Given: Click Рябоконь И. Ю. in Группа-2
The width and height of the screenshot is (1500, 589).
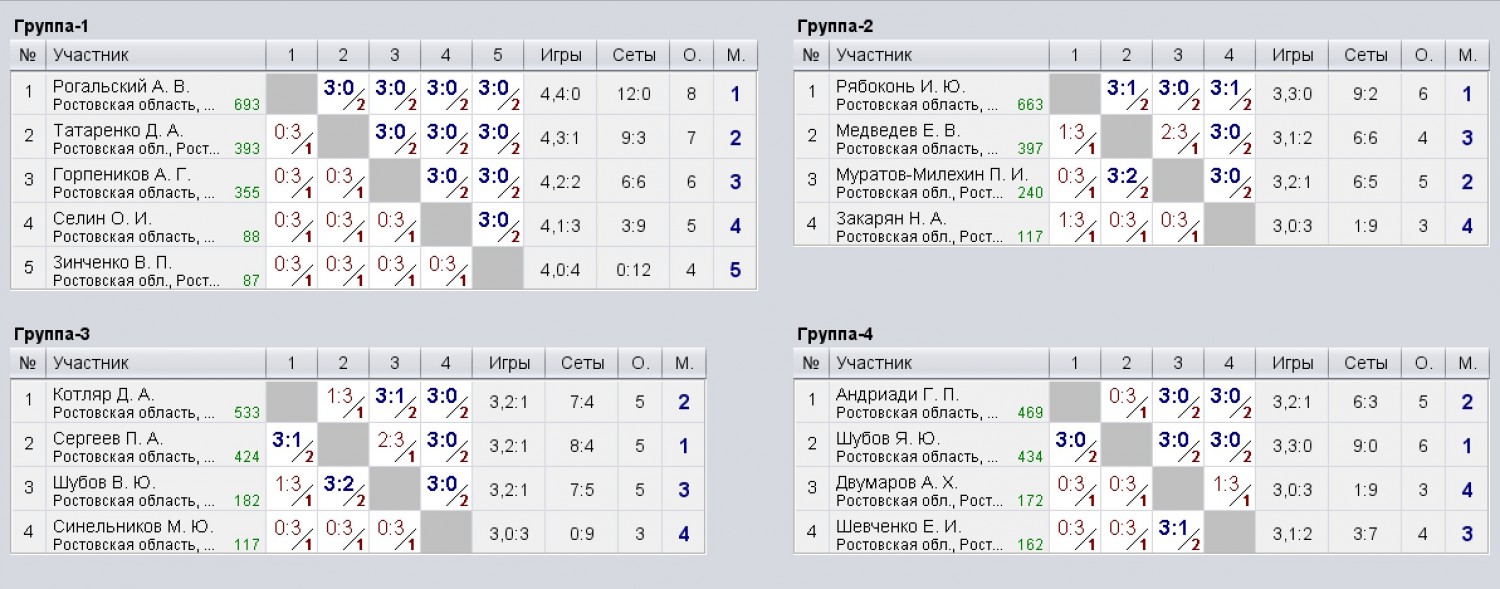Looking at the screenshot, I should [899, 86].
